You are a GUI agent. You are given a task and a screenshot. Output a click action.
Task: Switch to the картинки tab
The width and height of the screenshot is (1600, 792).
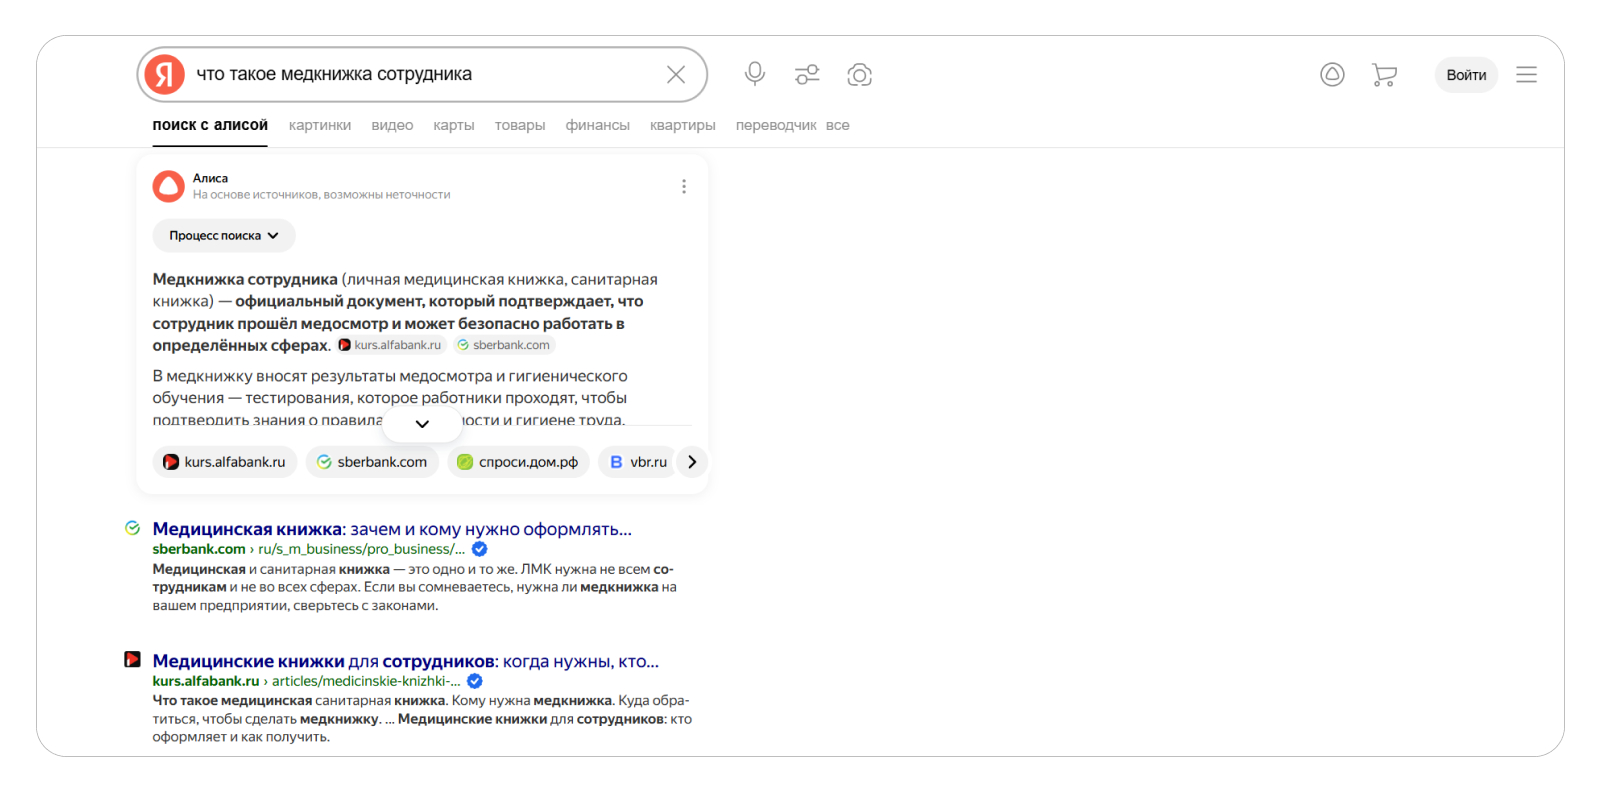coord(320,125)
